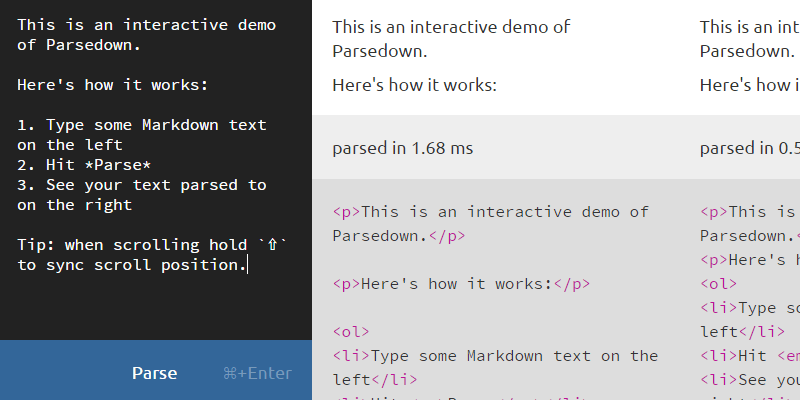This screenshot has height=400, width=800.
Task: Click "to sync scroll position." in the editor
Action: click(130, 265)
